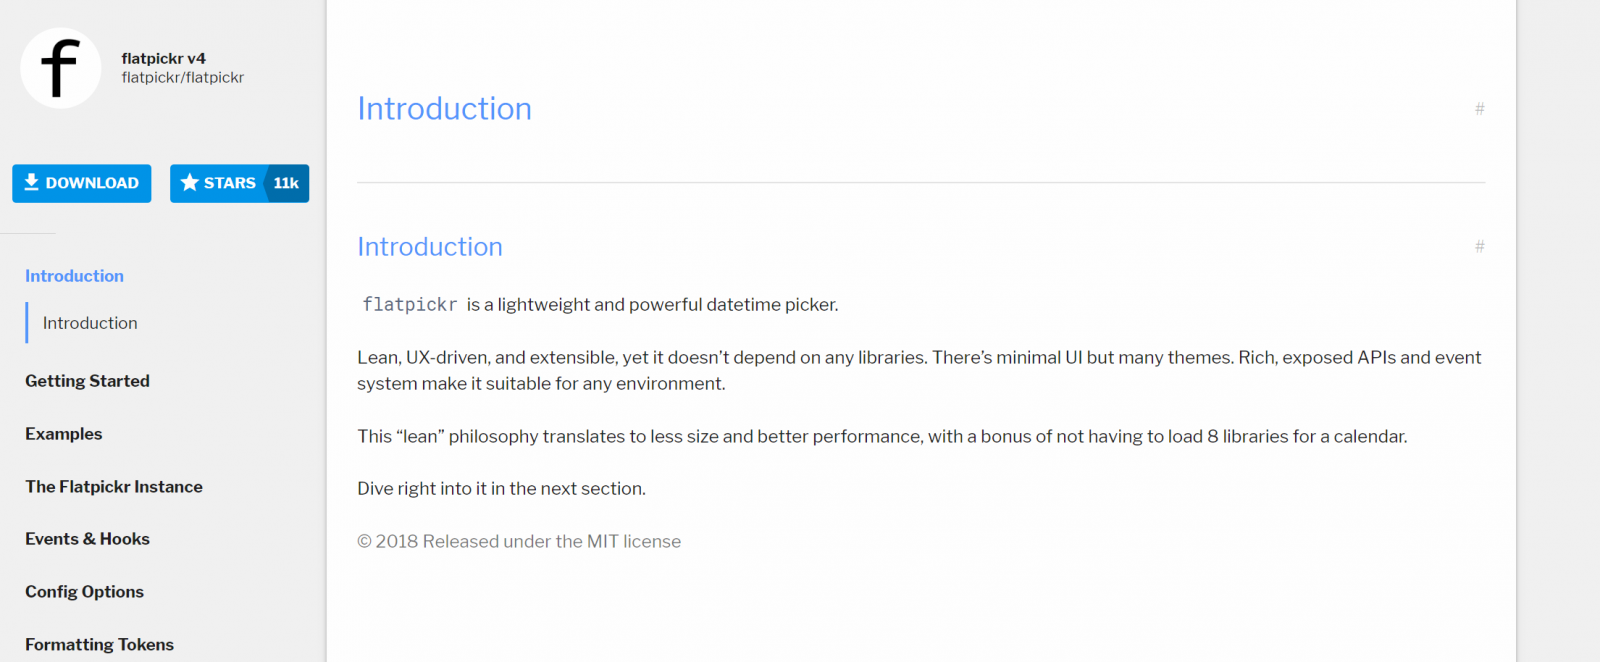The width and height of the screenshot is (1600, 662).
Task: Show the Config Options page
Action: pyautogui.click(x=84, y=592)
